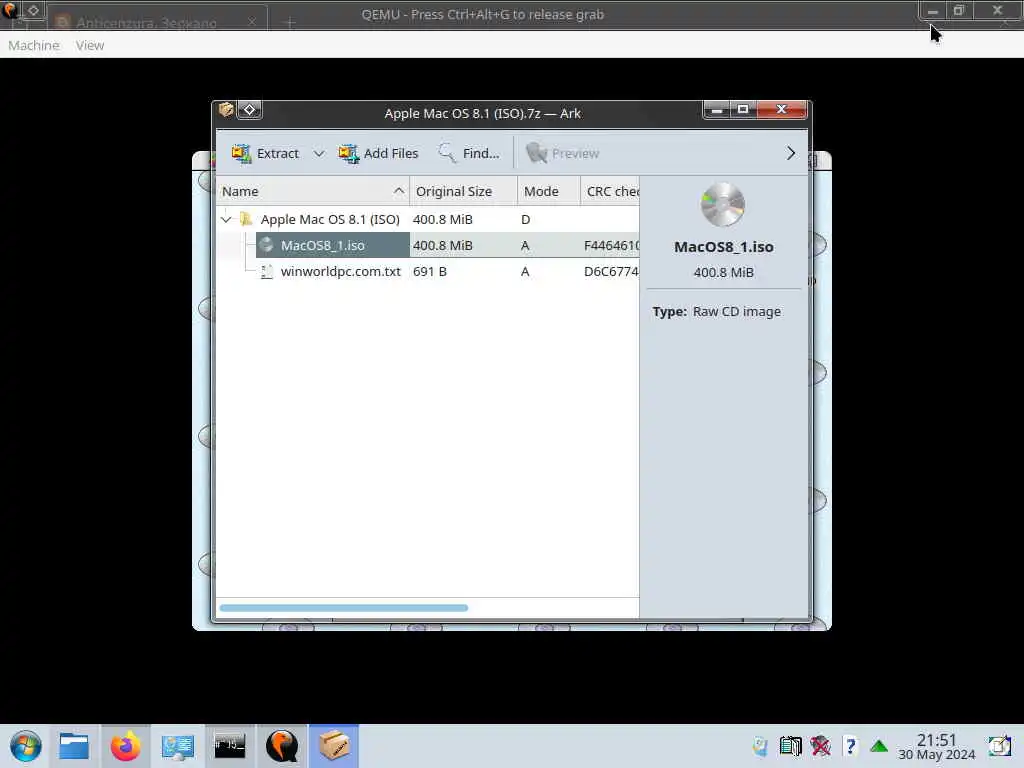The width and height of the screenshot is (1024, 768).
Task: Close the QEMU window
Action: click(997, 10)
